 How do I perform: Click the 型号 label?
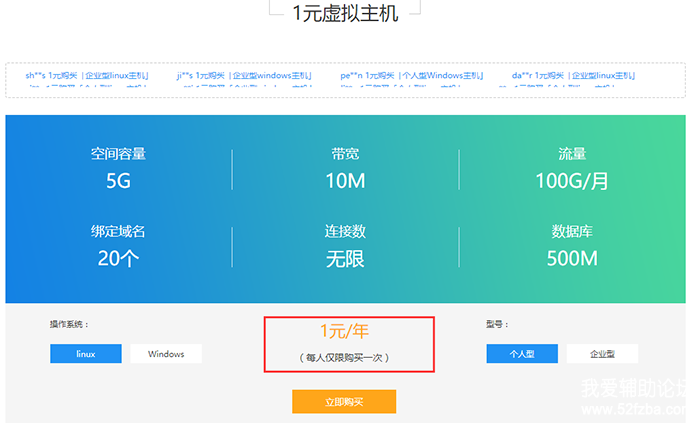(x=498, y=325)
